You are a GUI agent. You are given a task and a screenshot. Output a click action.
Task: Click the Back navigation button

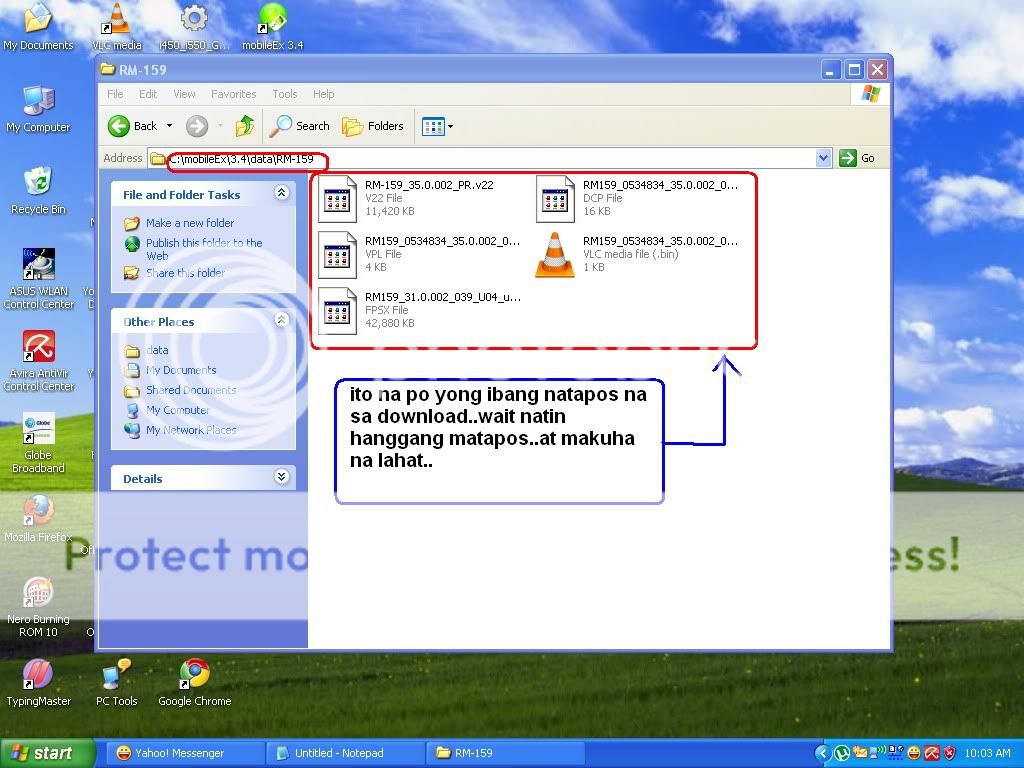coord(133,126)
